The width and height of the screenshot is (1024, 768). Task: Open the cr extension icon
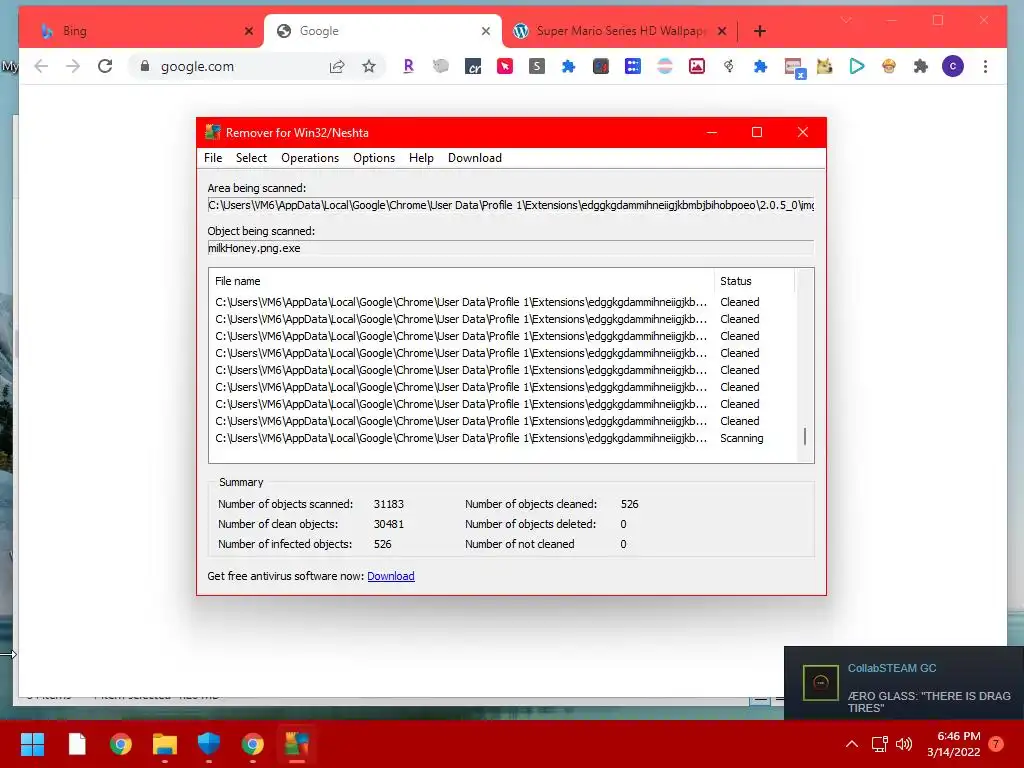click(x=473, y=66)
